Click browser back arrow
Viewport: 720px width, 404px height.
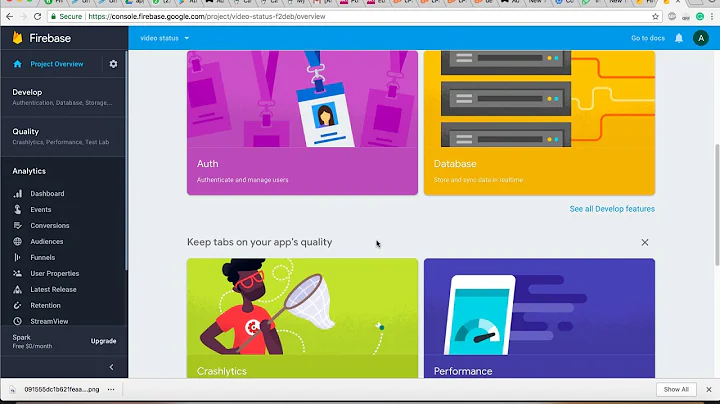click(x=10, y=17)
